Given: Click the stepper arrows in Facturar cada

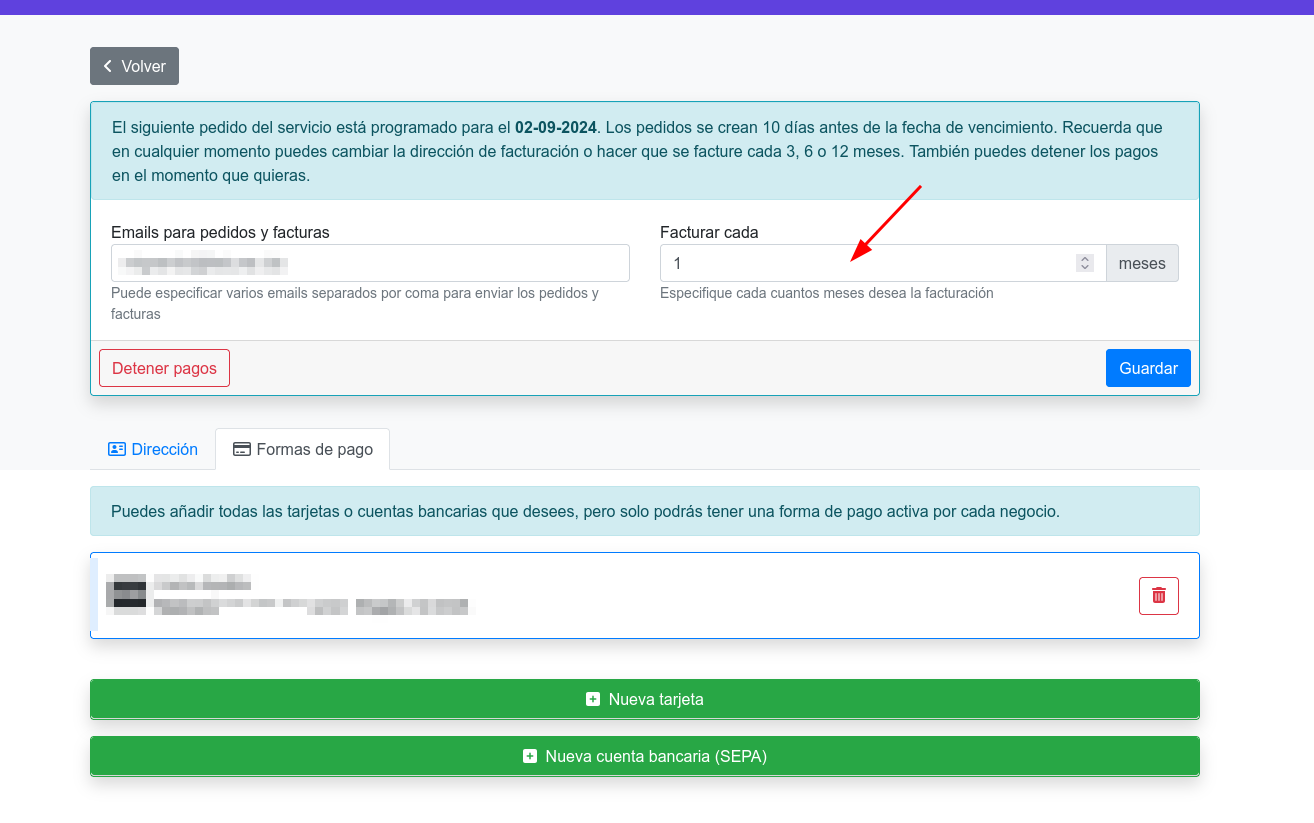Looking at the screenshot, I should [x=1084, y=263].
